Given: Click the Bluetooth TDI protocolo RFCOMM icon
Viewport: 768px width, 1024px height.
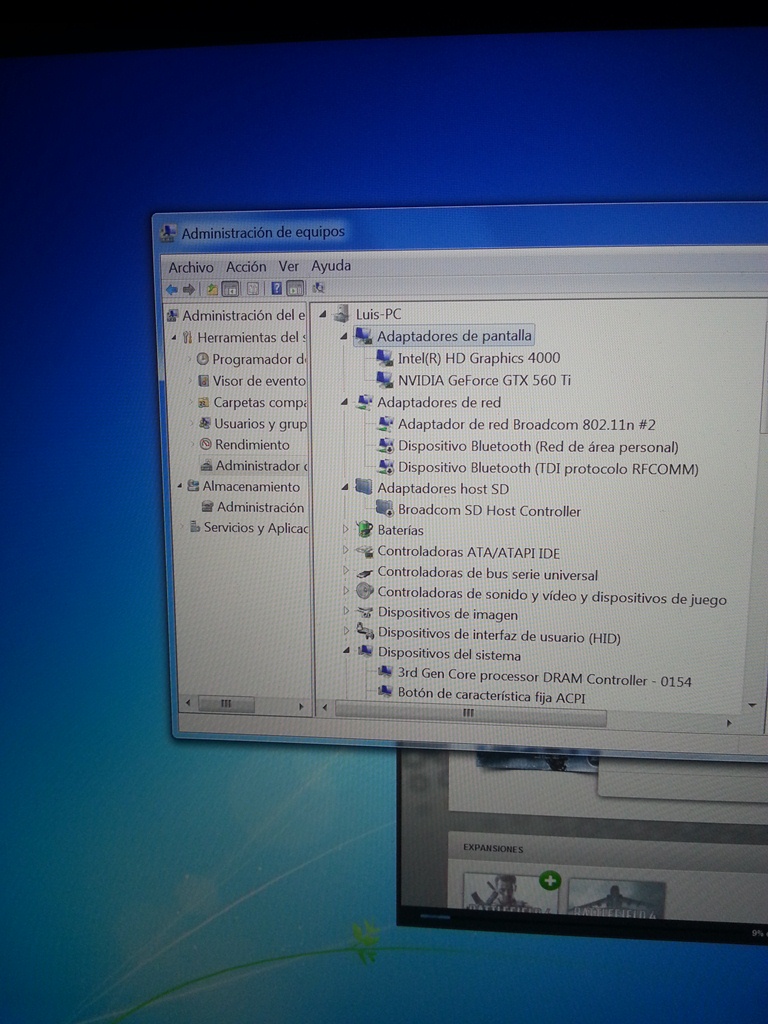Looking at the screenshot, I should (x=386, y=468).
